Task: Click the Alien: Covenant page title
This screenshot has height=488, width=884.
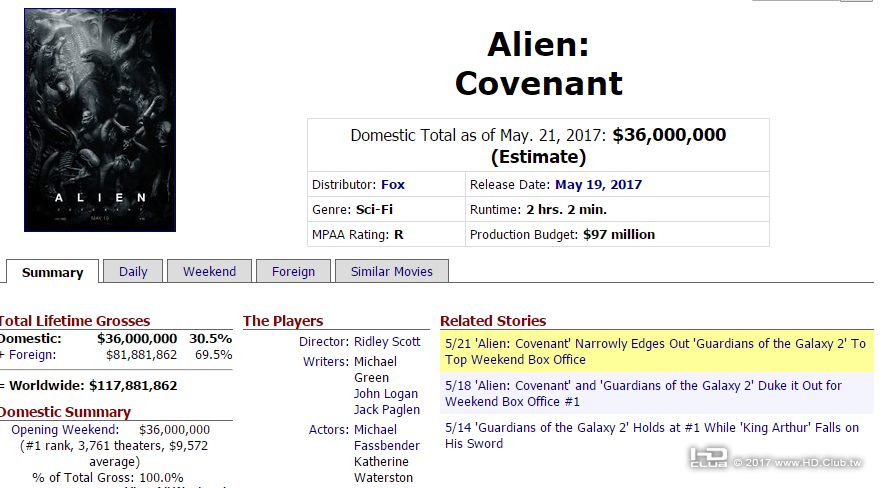Action: (x=538, y=64)
